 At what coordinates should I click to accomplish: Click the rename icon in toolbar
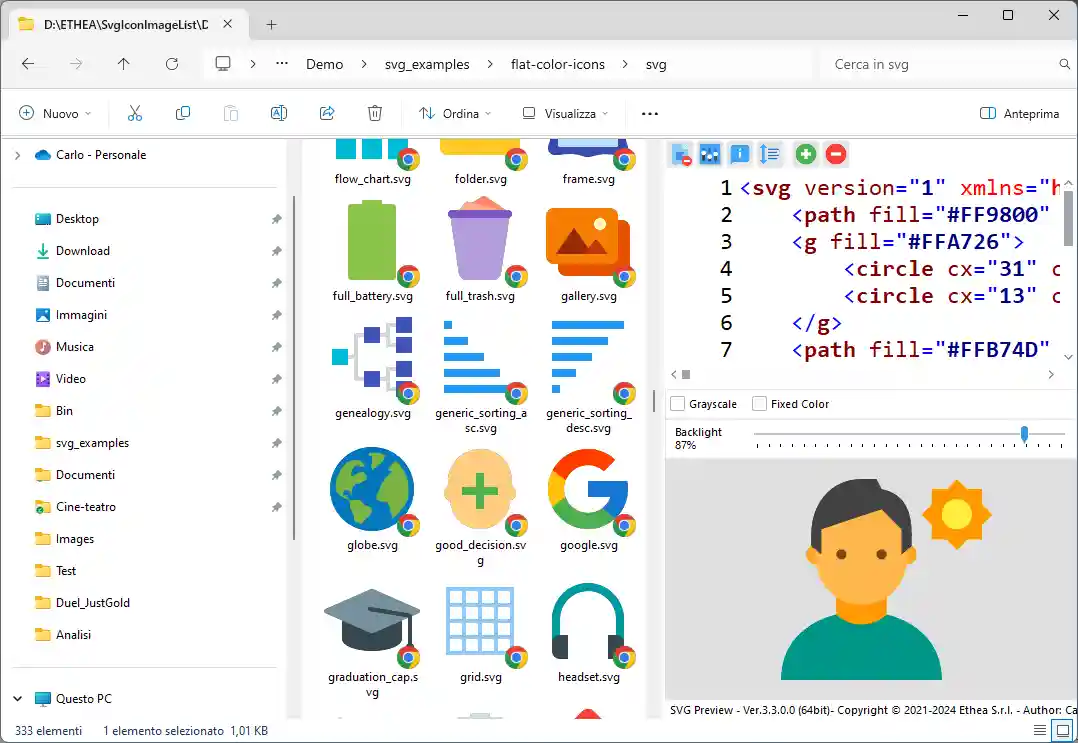(x=279, y=114)
